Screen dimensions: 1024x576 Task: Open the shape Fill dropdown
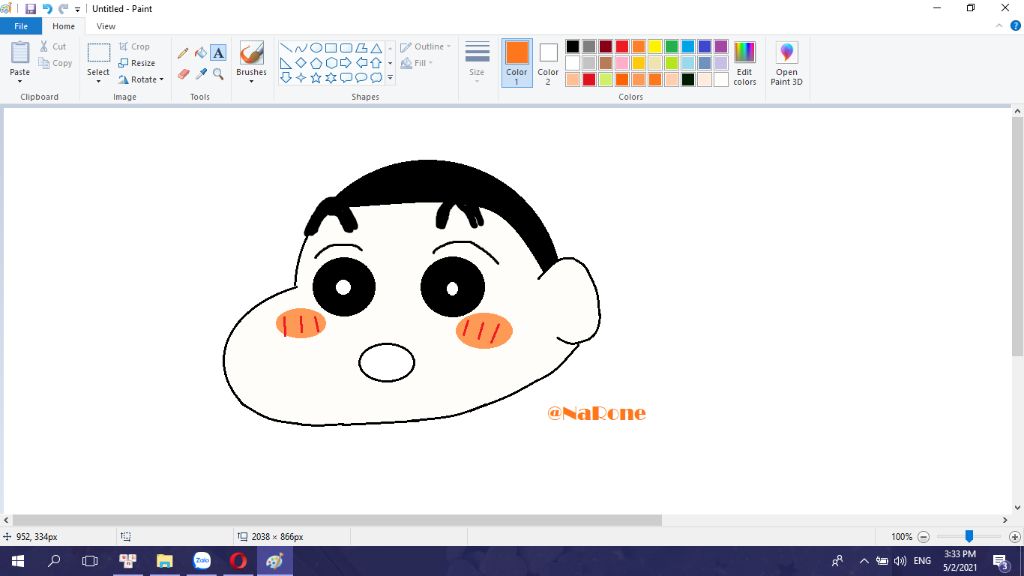click(417, 63)
